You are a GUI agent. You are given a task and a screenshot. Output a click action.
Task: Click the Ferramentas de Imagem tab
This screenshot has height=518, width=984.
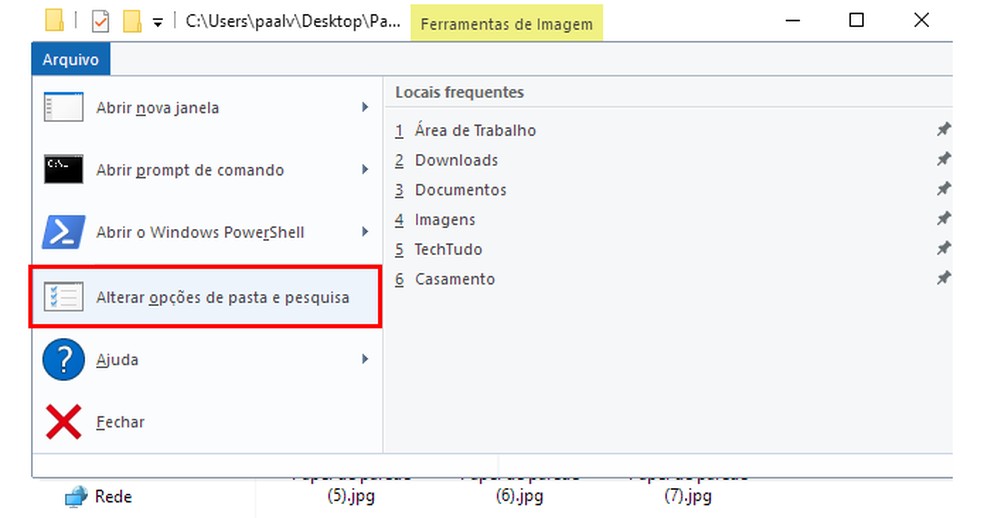[x=506, y=24]
